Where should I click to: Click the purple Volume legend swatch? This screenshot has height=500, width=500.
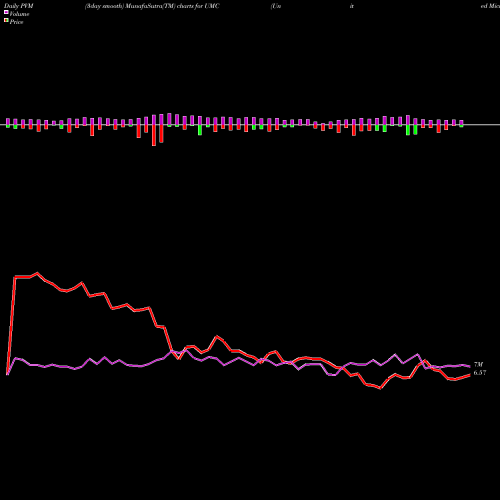[x=6, y=12]
